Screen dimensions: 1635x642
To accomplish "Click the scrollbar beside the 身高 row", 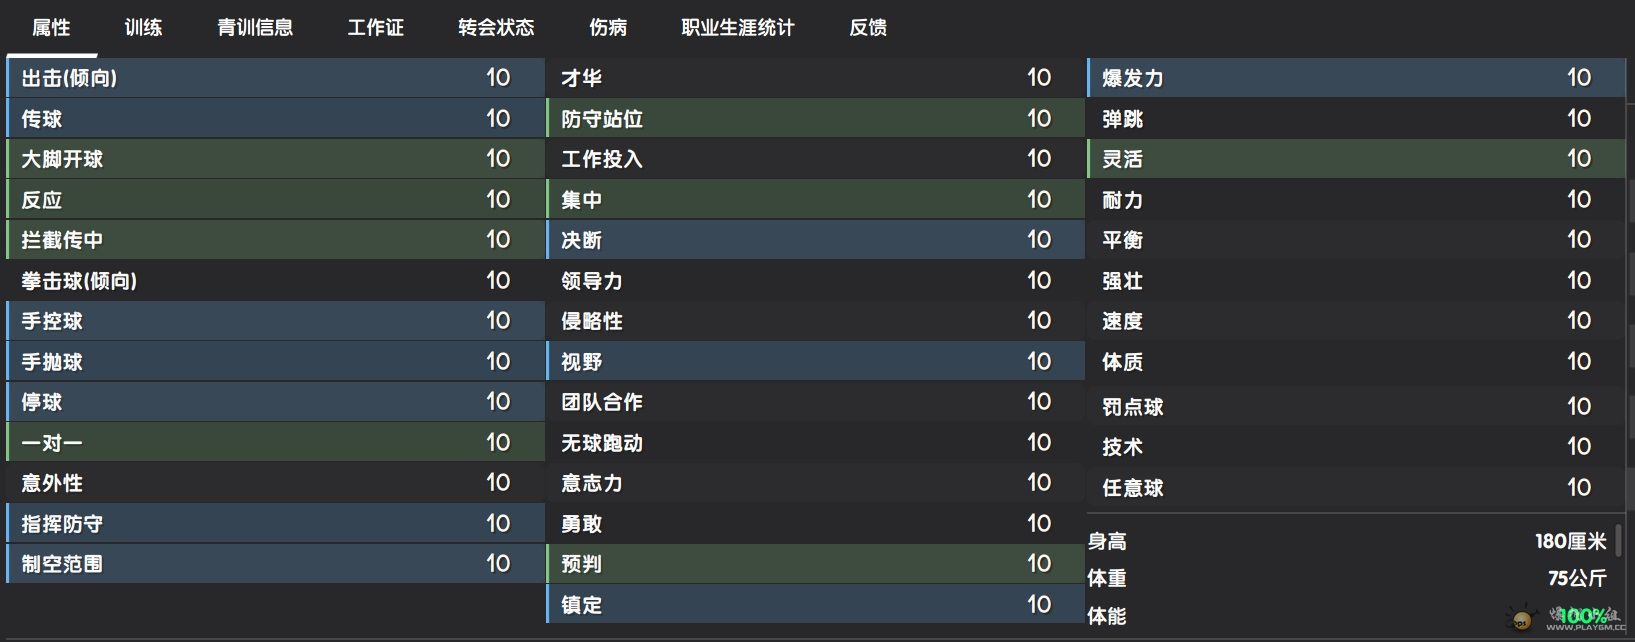I will pos(1618,541).
